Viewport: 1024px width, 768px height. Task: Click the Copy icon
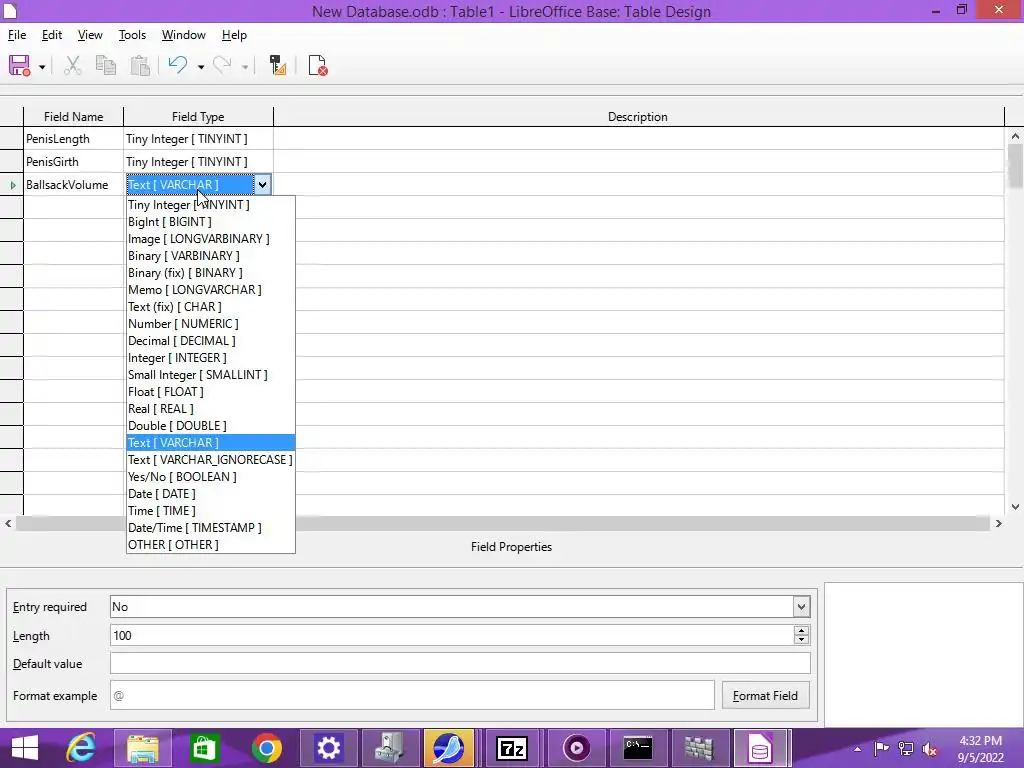(106, 66)
